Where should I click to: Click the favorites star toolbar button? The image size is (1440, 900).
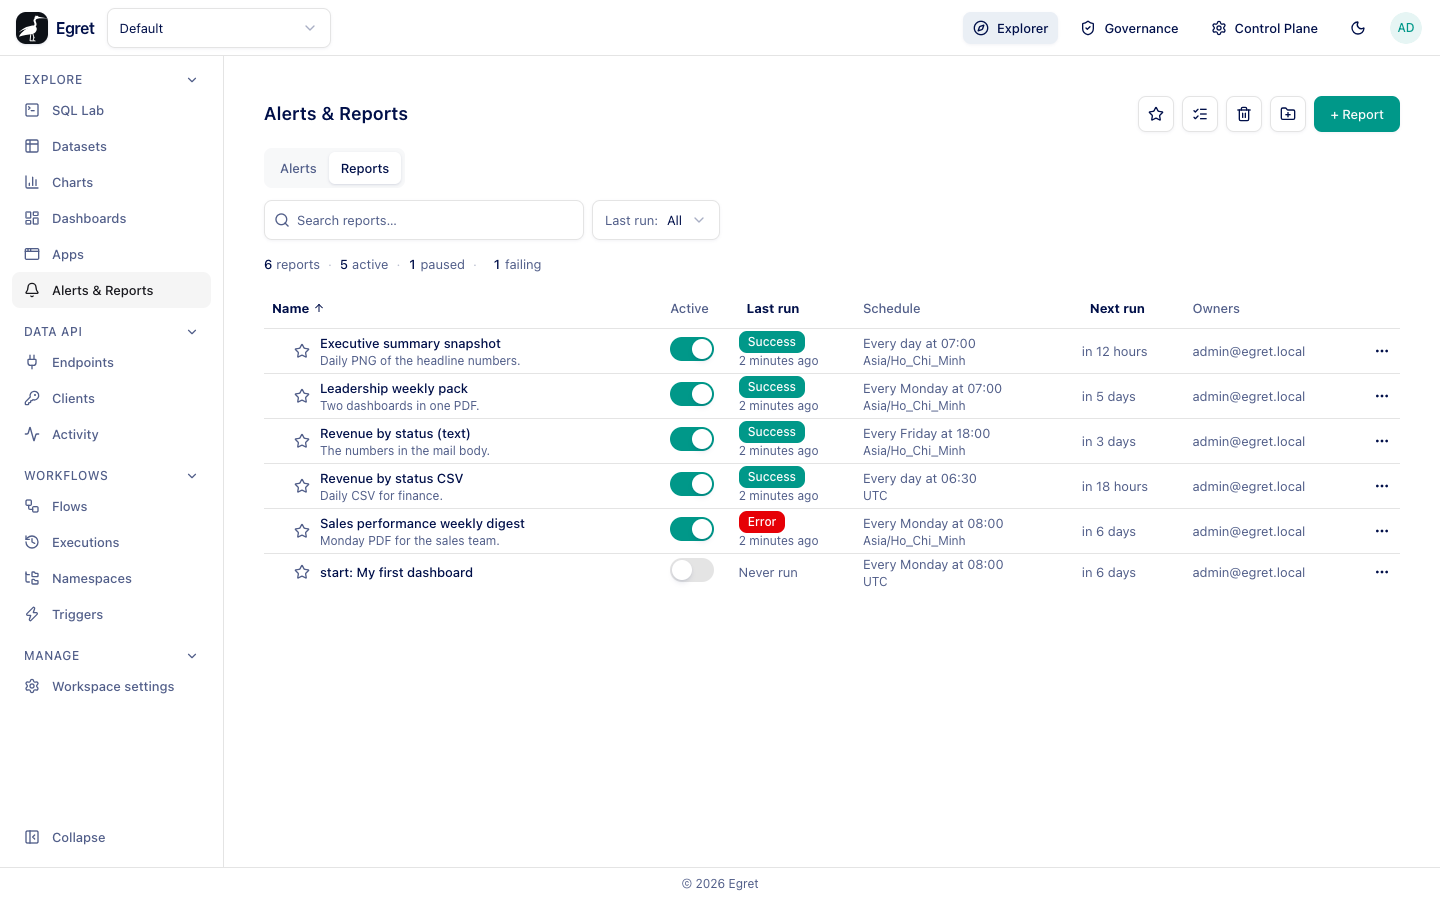point(1156,114)
